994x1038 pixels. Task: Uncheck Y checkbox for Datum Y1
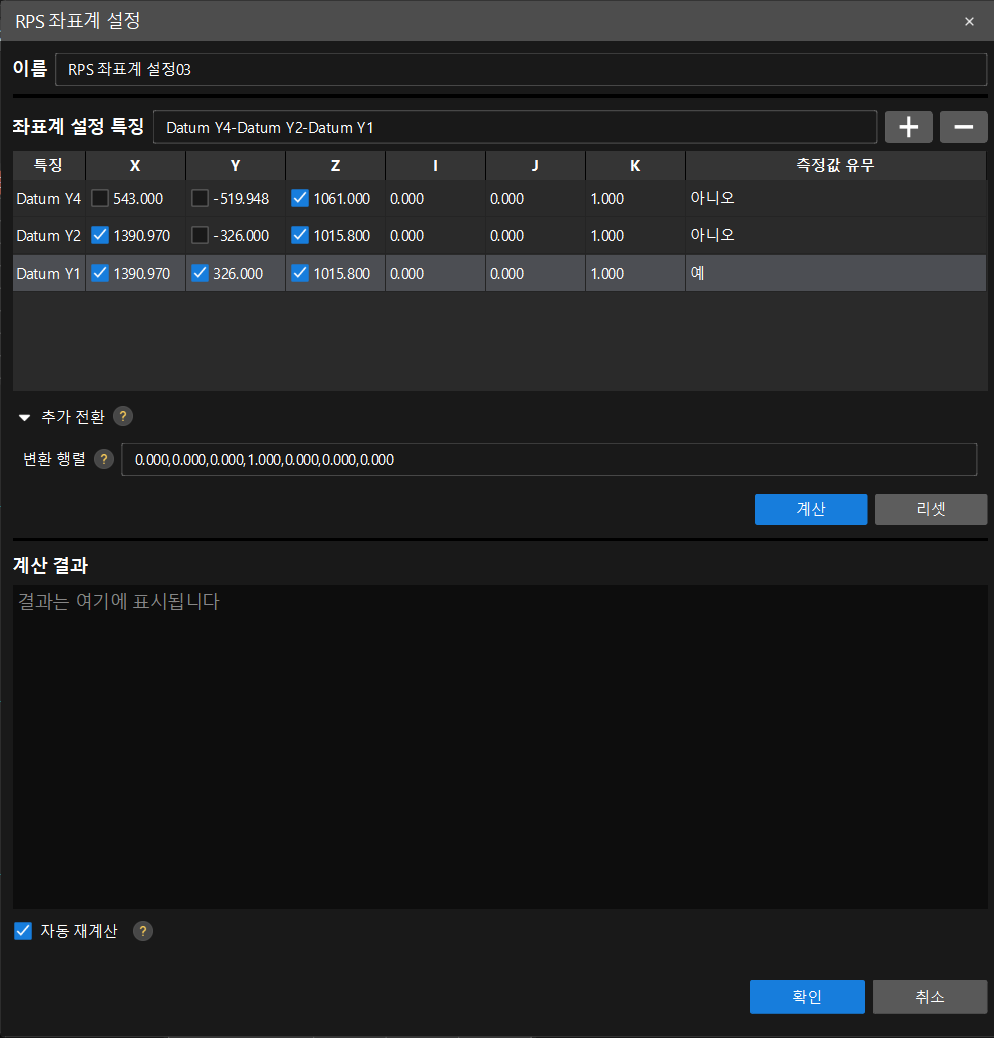coord(200,273)
